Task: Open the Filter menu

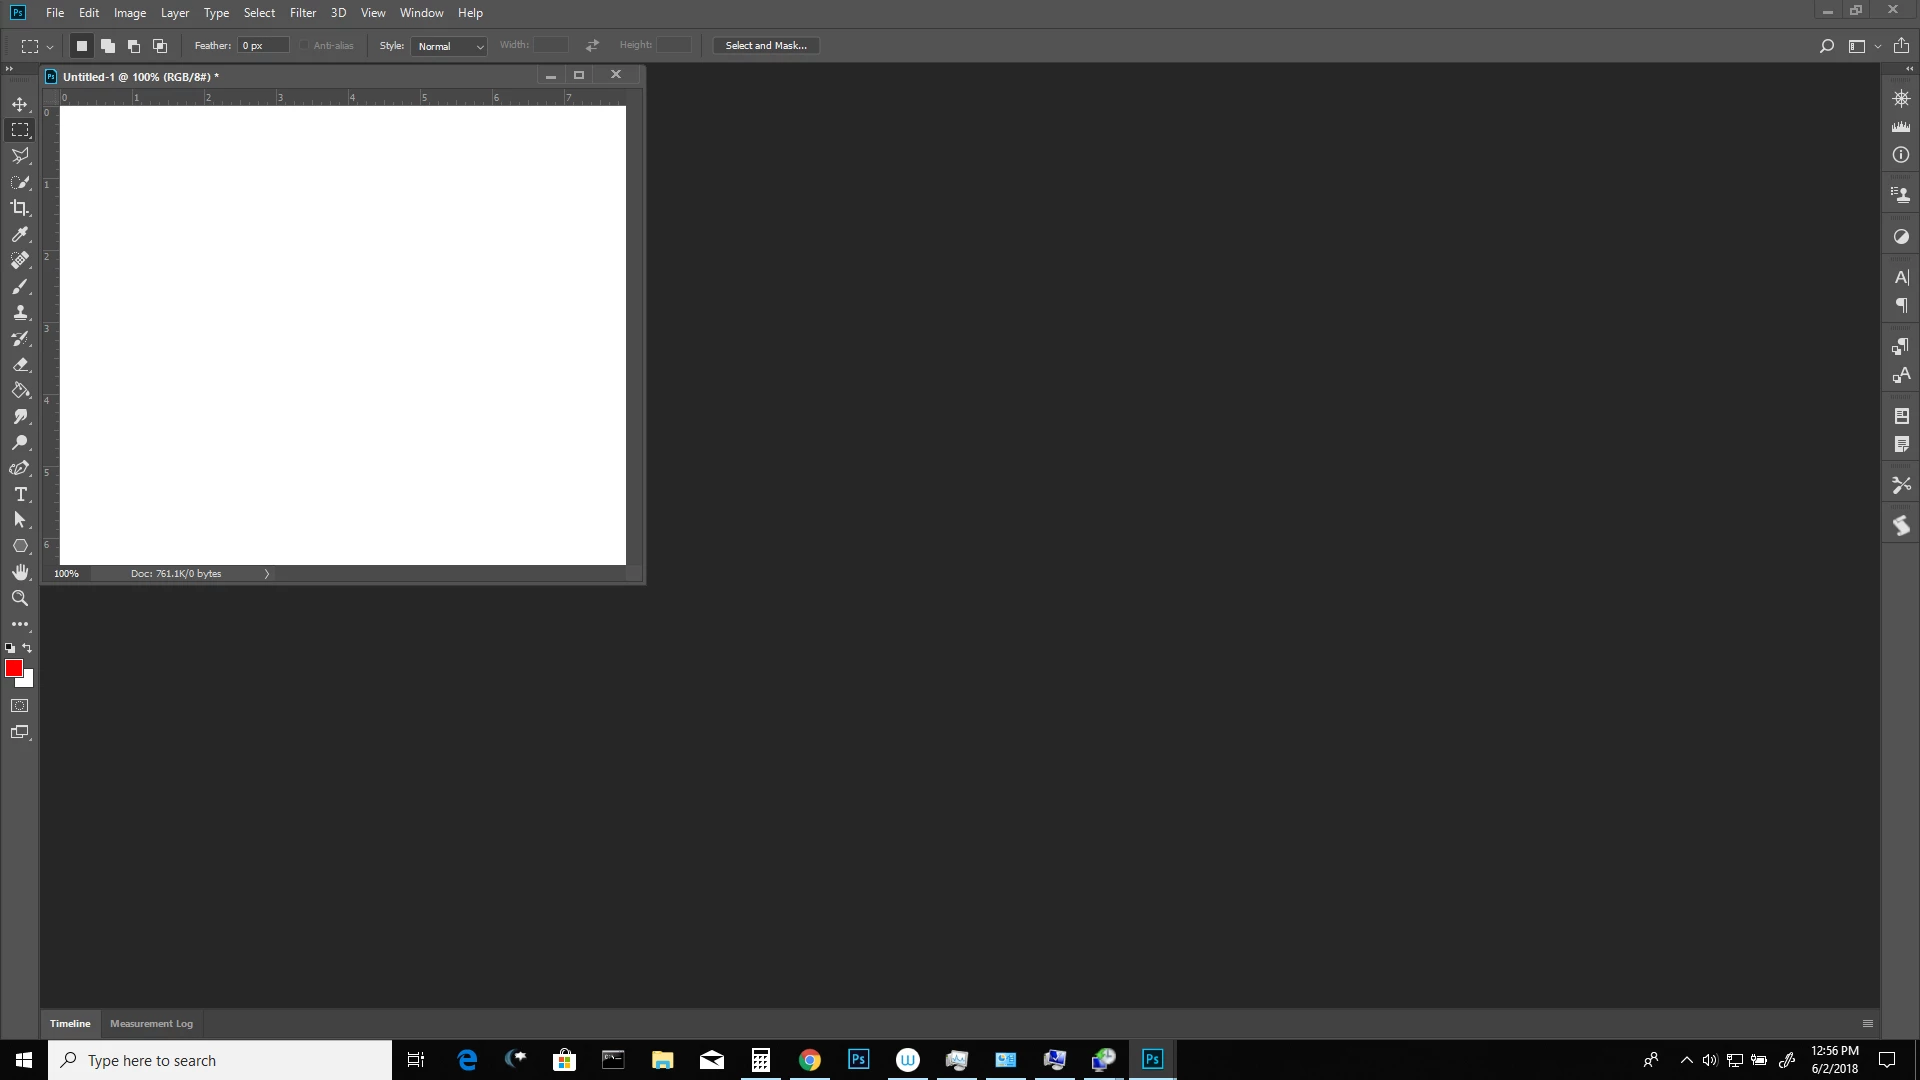Action: coord(302,13)
